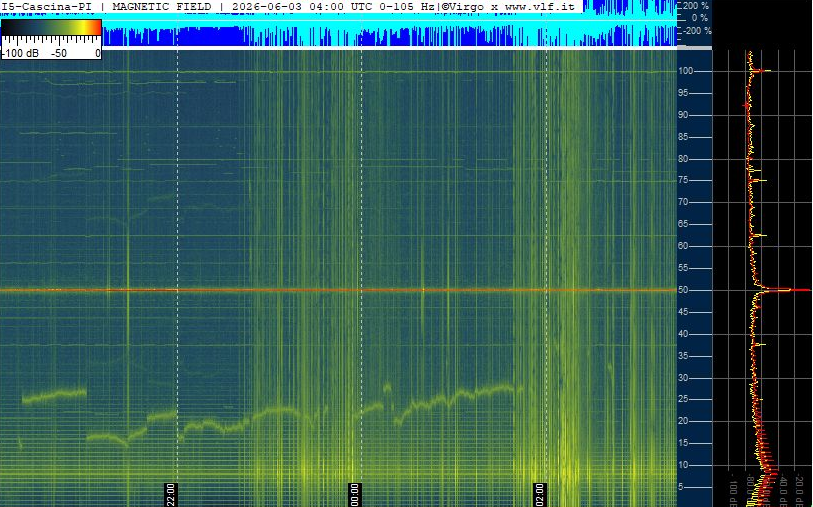This screenshot has width=813, height=507.
Task: Click the 5 Hz frequency axis label
Action: (681, 487)
